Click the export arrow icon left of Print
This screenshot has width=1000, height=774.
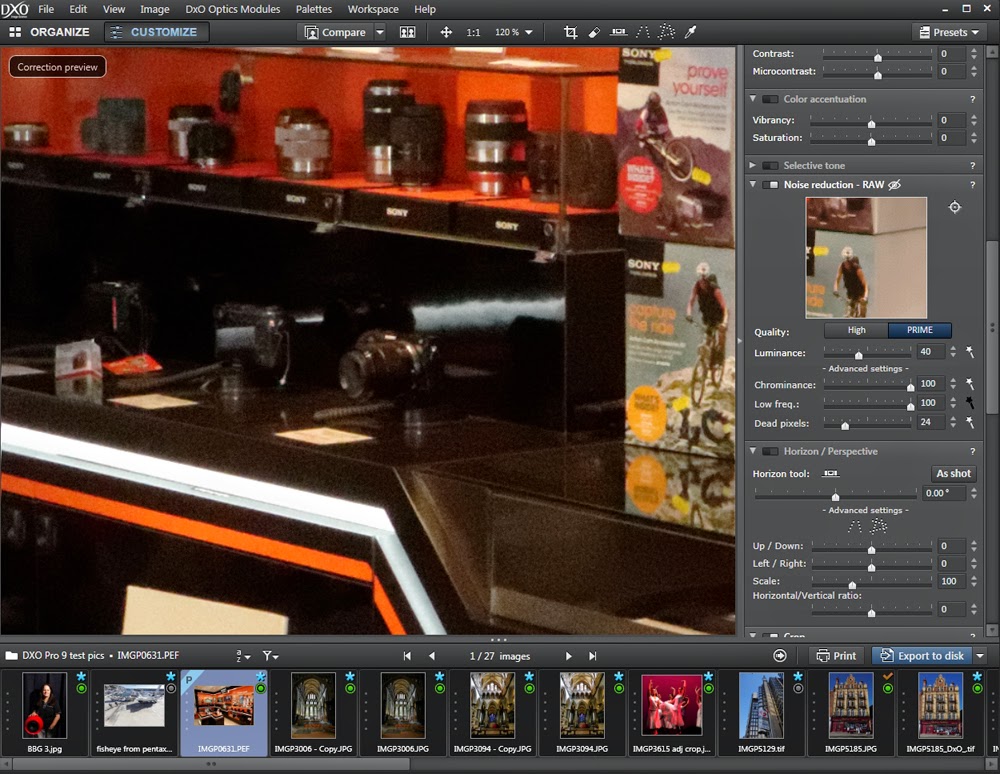coord(779,655)
